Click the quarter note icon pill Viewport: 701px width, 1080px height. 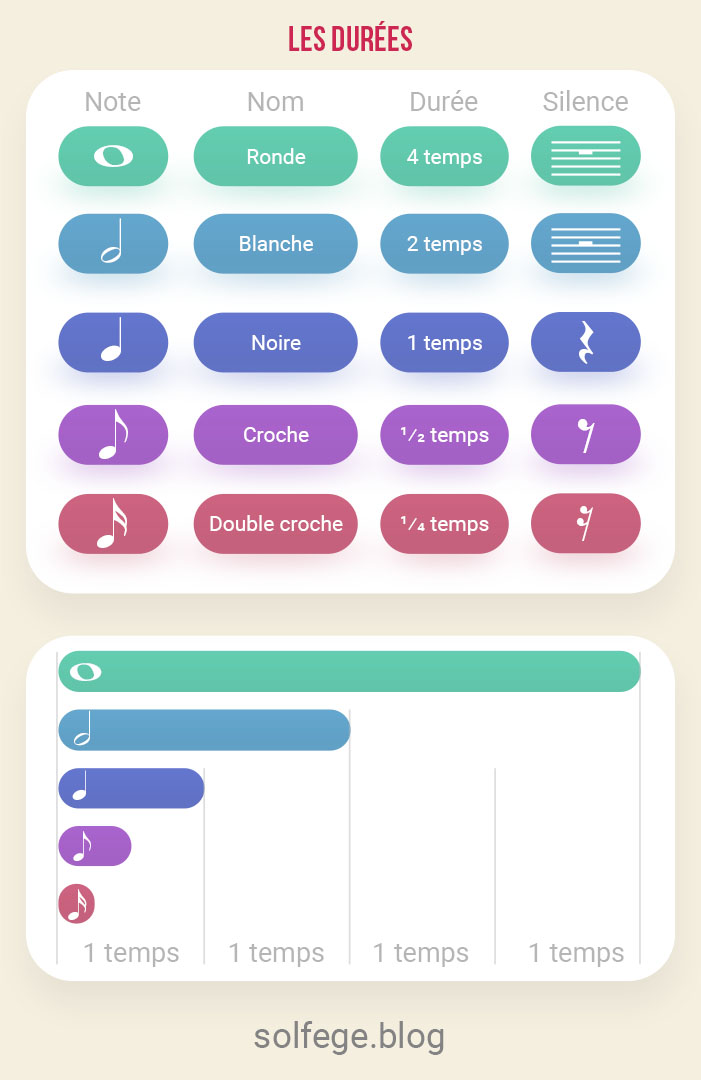tap(113, 342)
